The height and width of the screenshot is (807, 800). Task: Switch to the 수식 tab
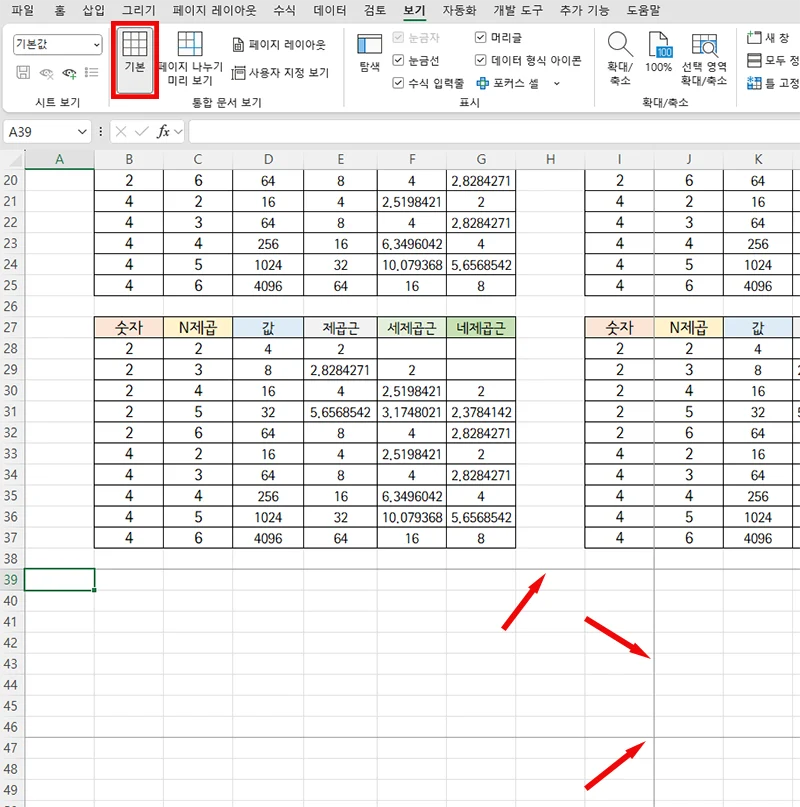[x=285, y=10]
